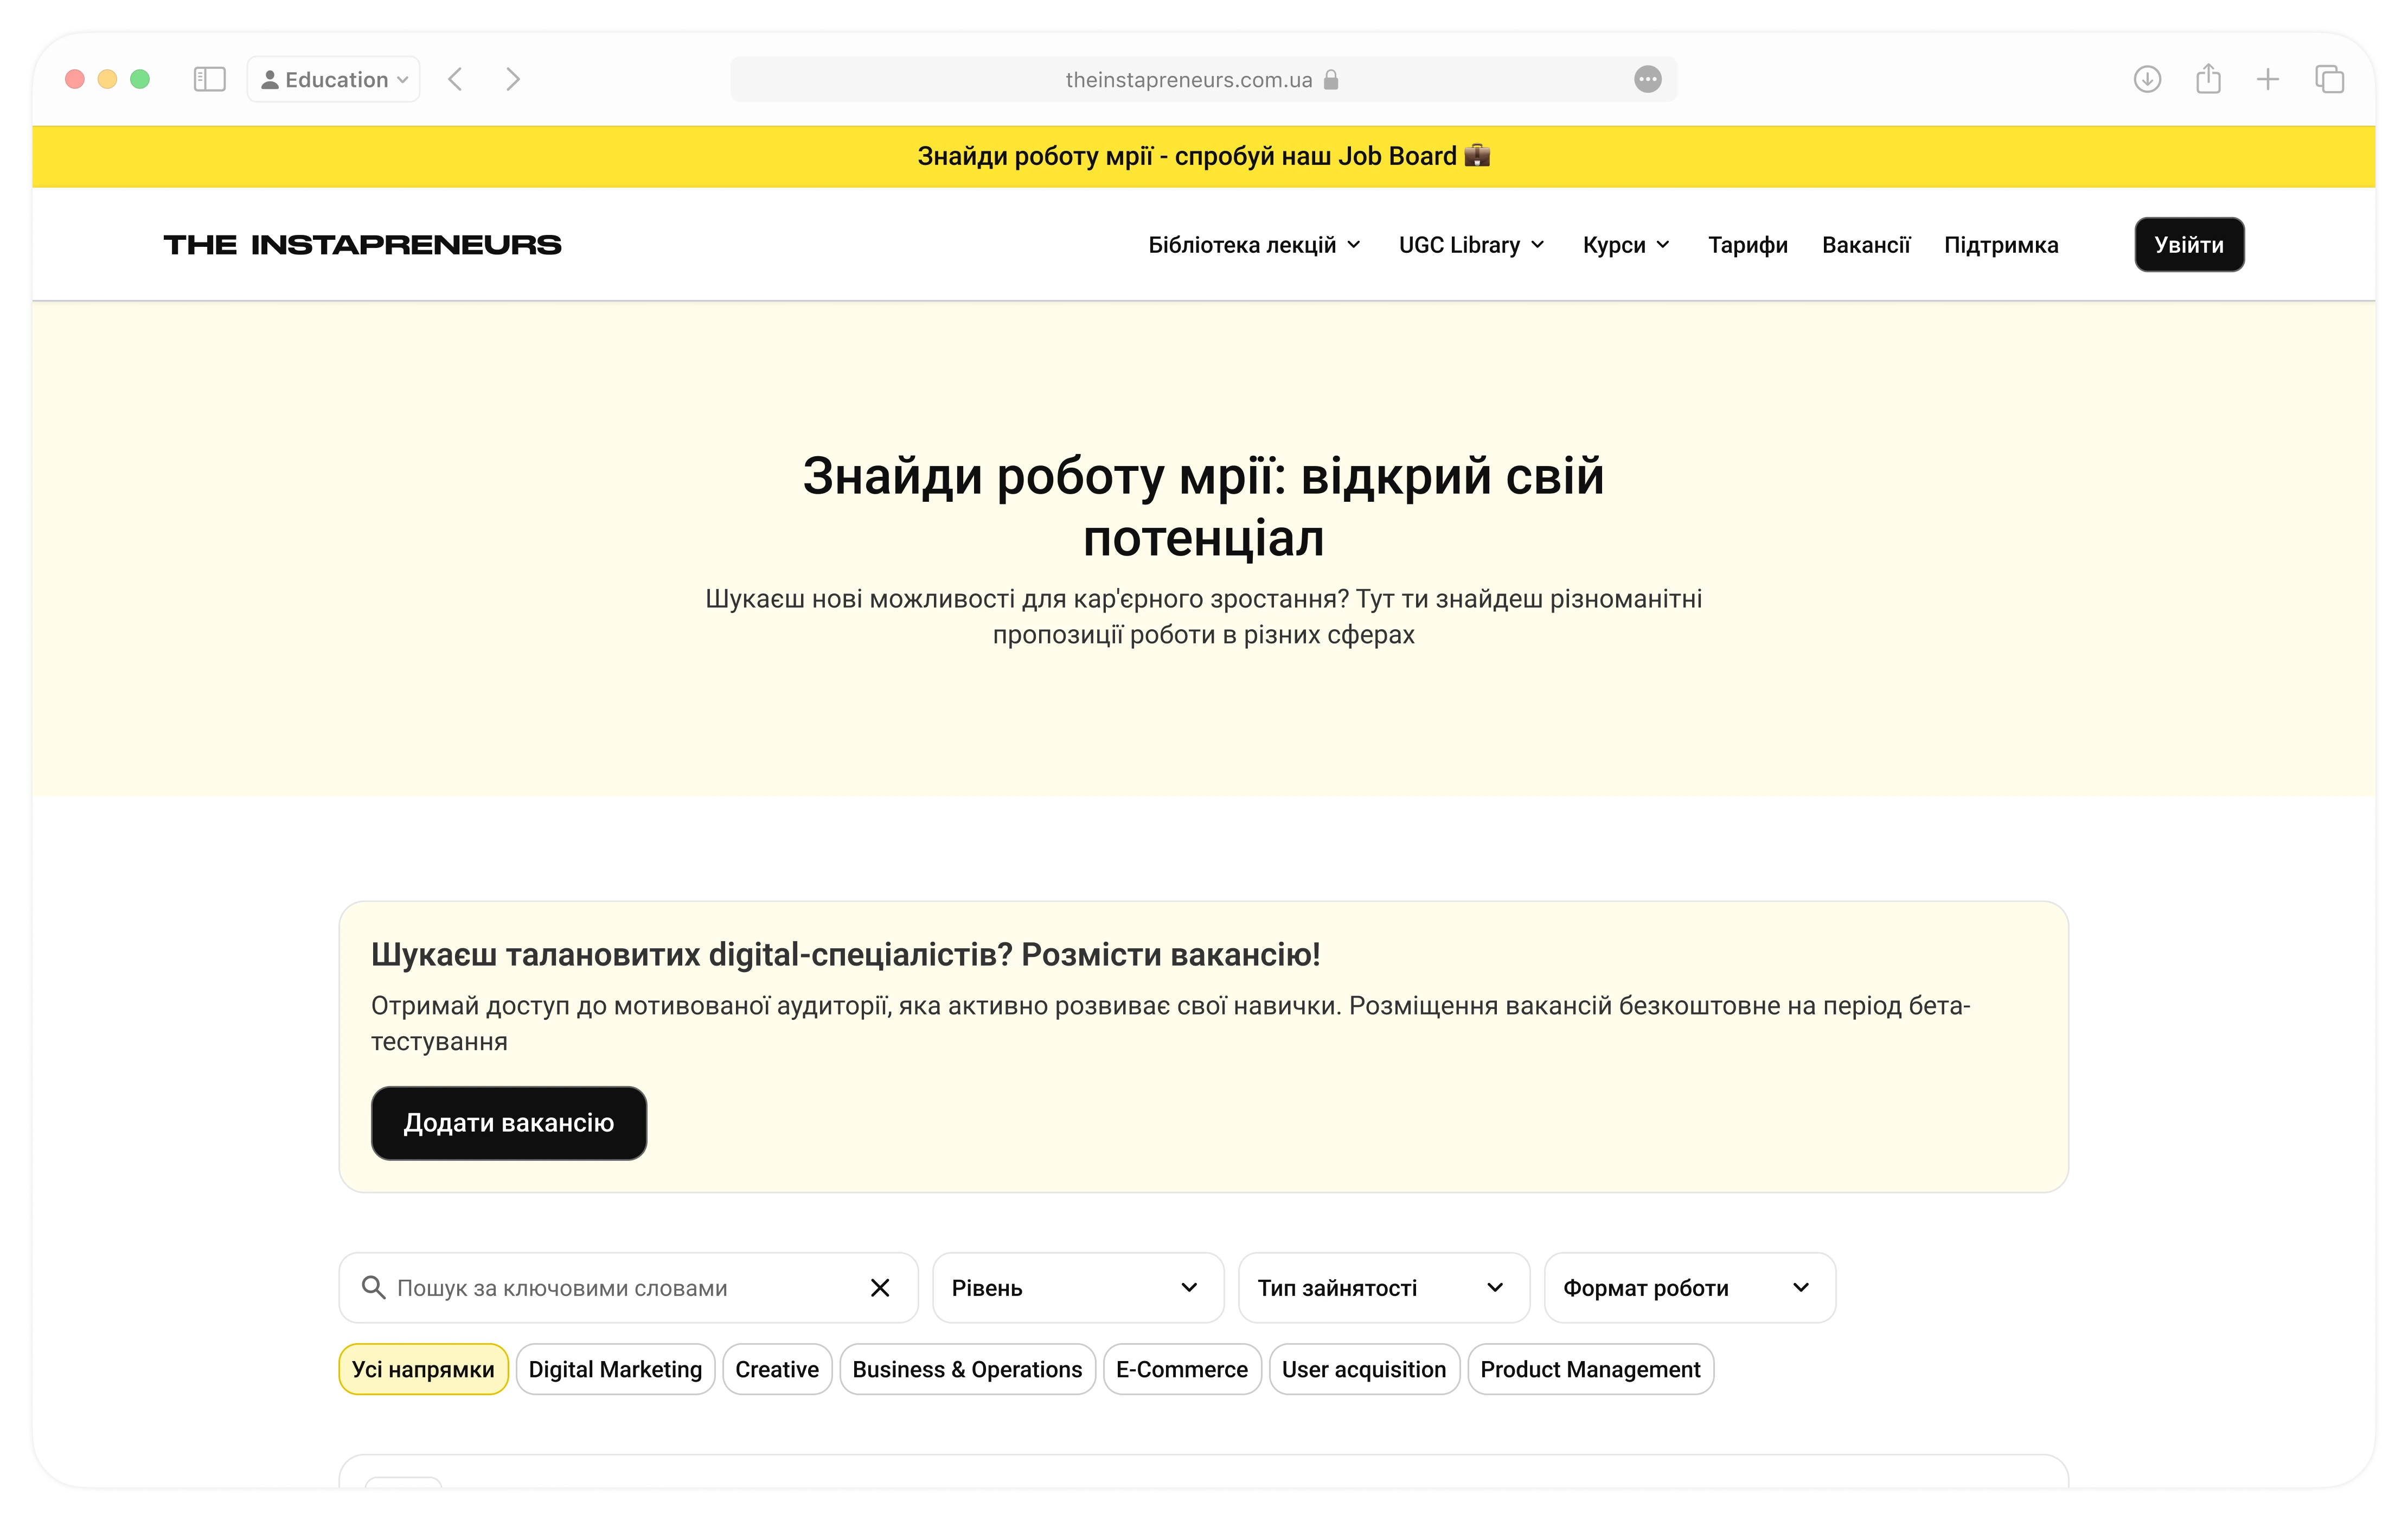Screen dimensions: 2408x1520
Task: Expand the Бібліотека лекцій menu
Action: coord(1254,245)
